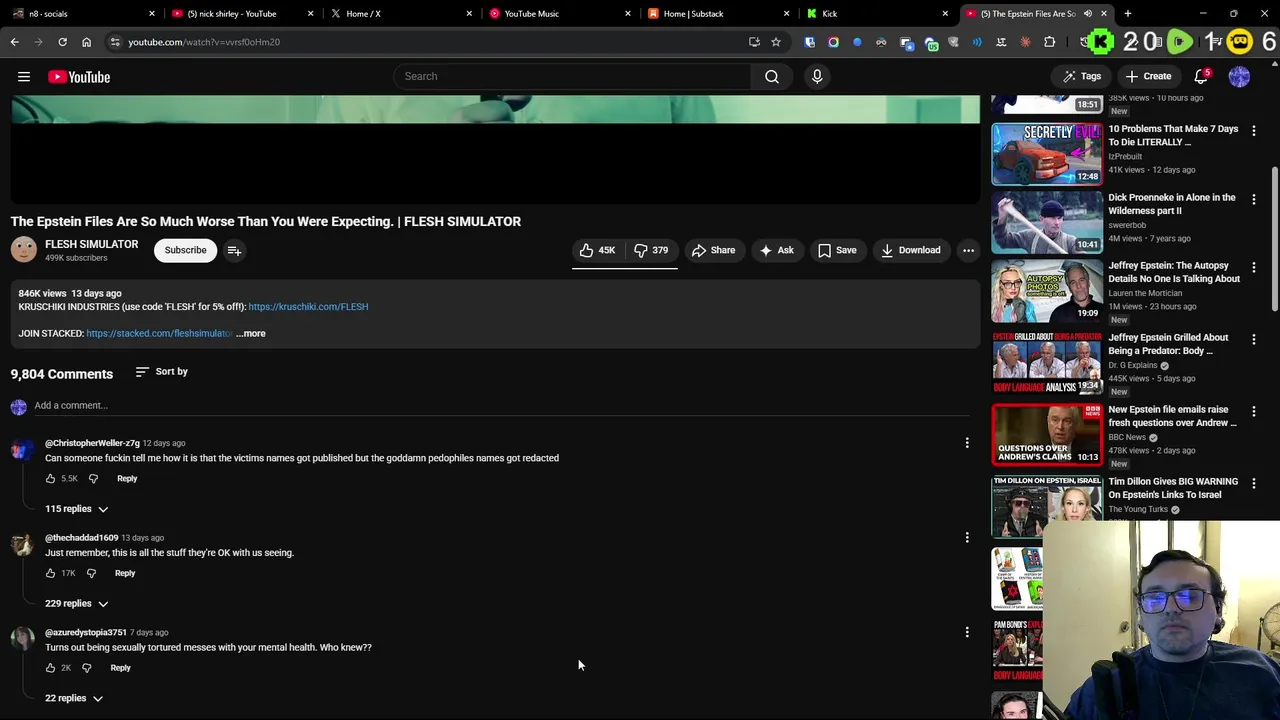Reply to azuredystopia3751's comment

(120, 668)
